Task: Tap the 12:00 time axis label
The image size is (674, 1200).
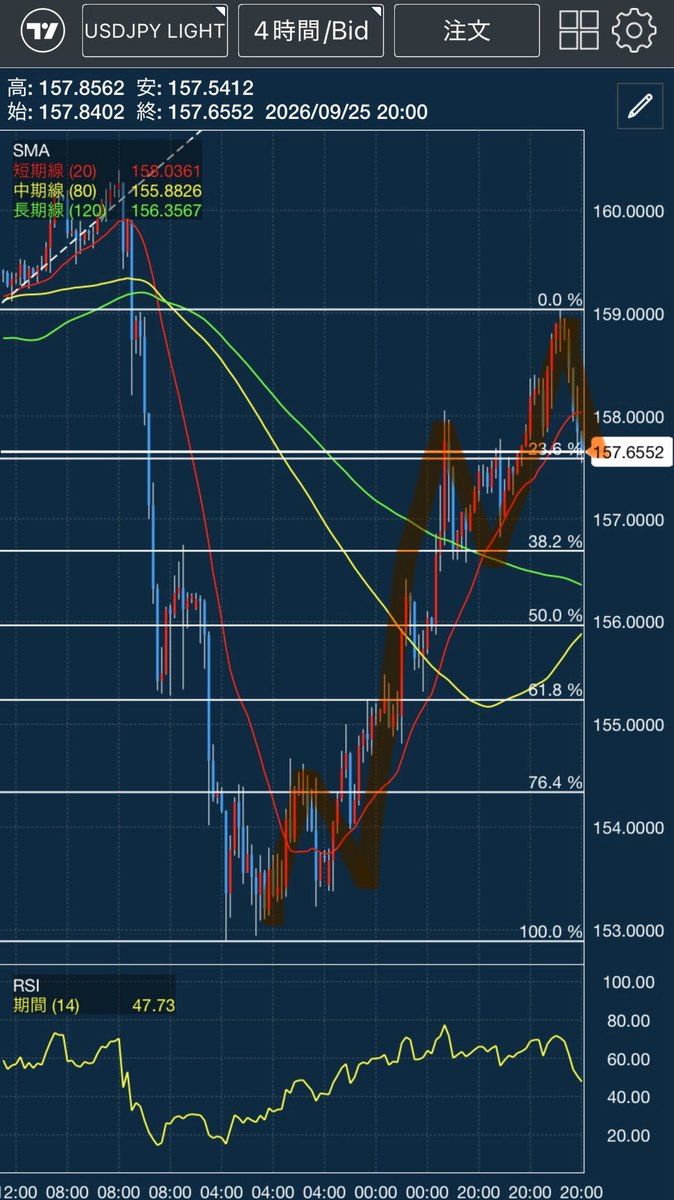Action: click(x=19, y=1191)
